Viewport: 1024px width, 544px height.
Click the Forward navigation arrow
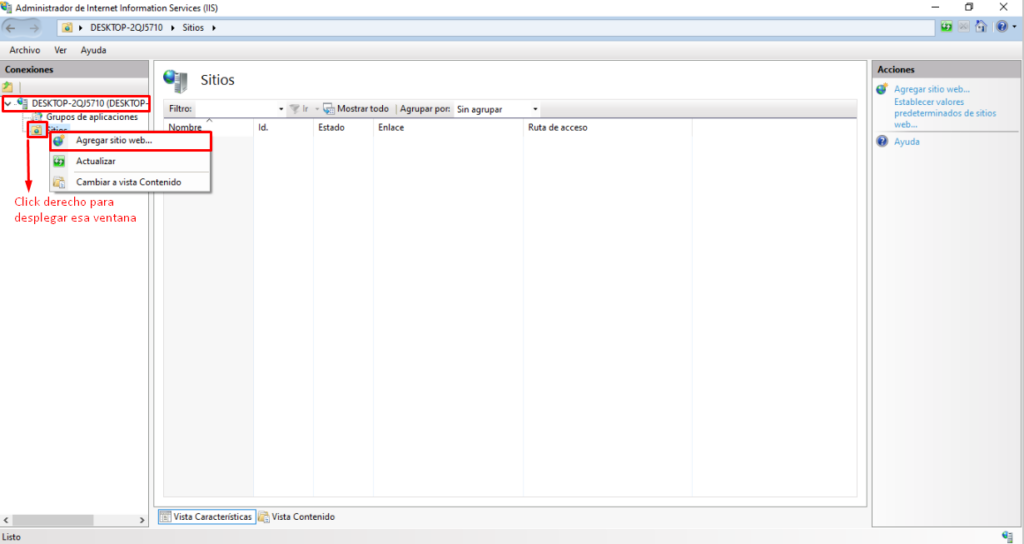click(x=34, y=28)
